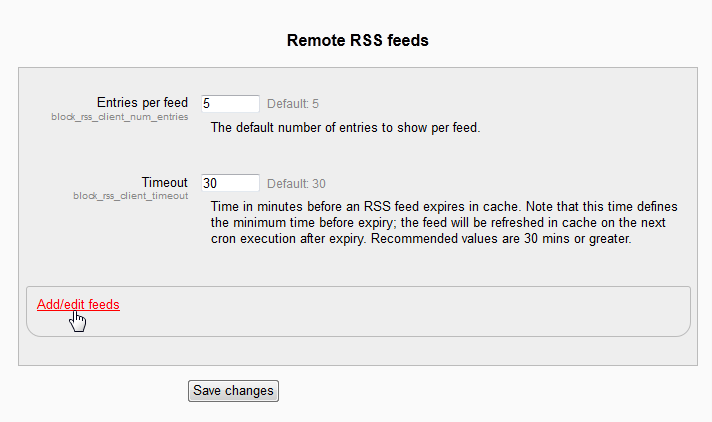
Task: Focus the Timeout text box
Action: [229, 183]
